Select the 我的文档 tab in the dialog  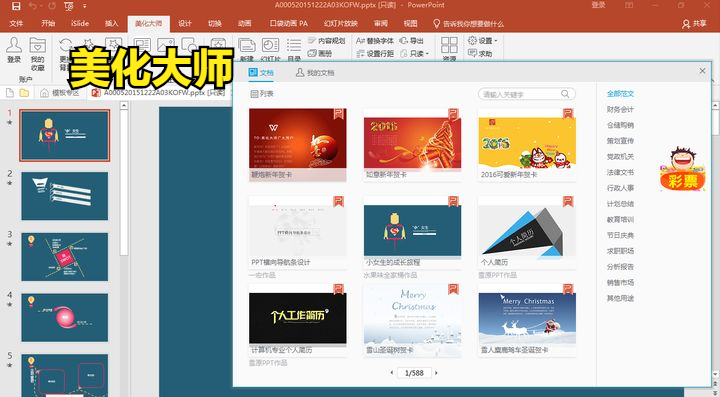tap(315, 73)
